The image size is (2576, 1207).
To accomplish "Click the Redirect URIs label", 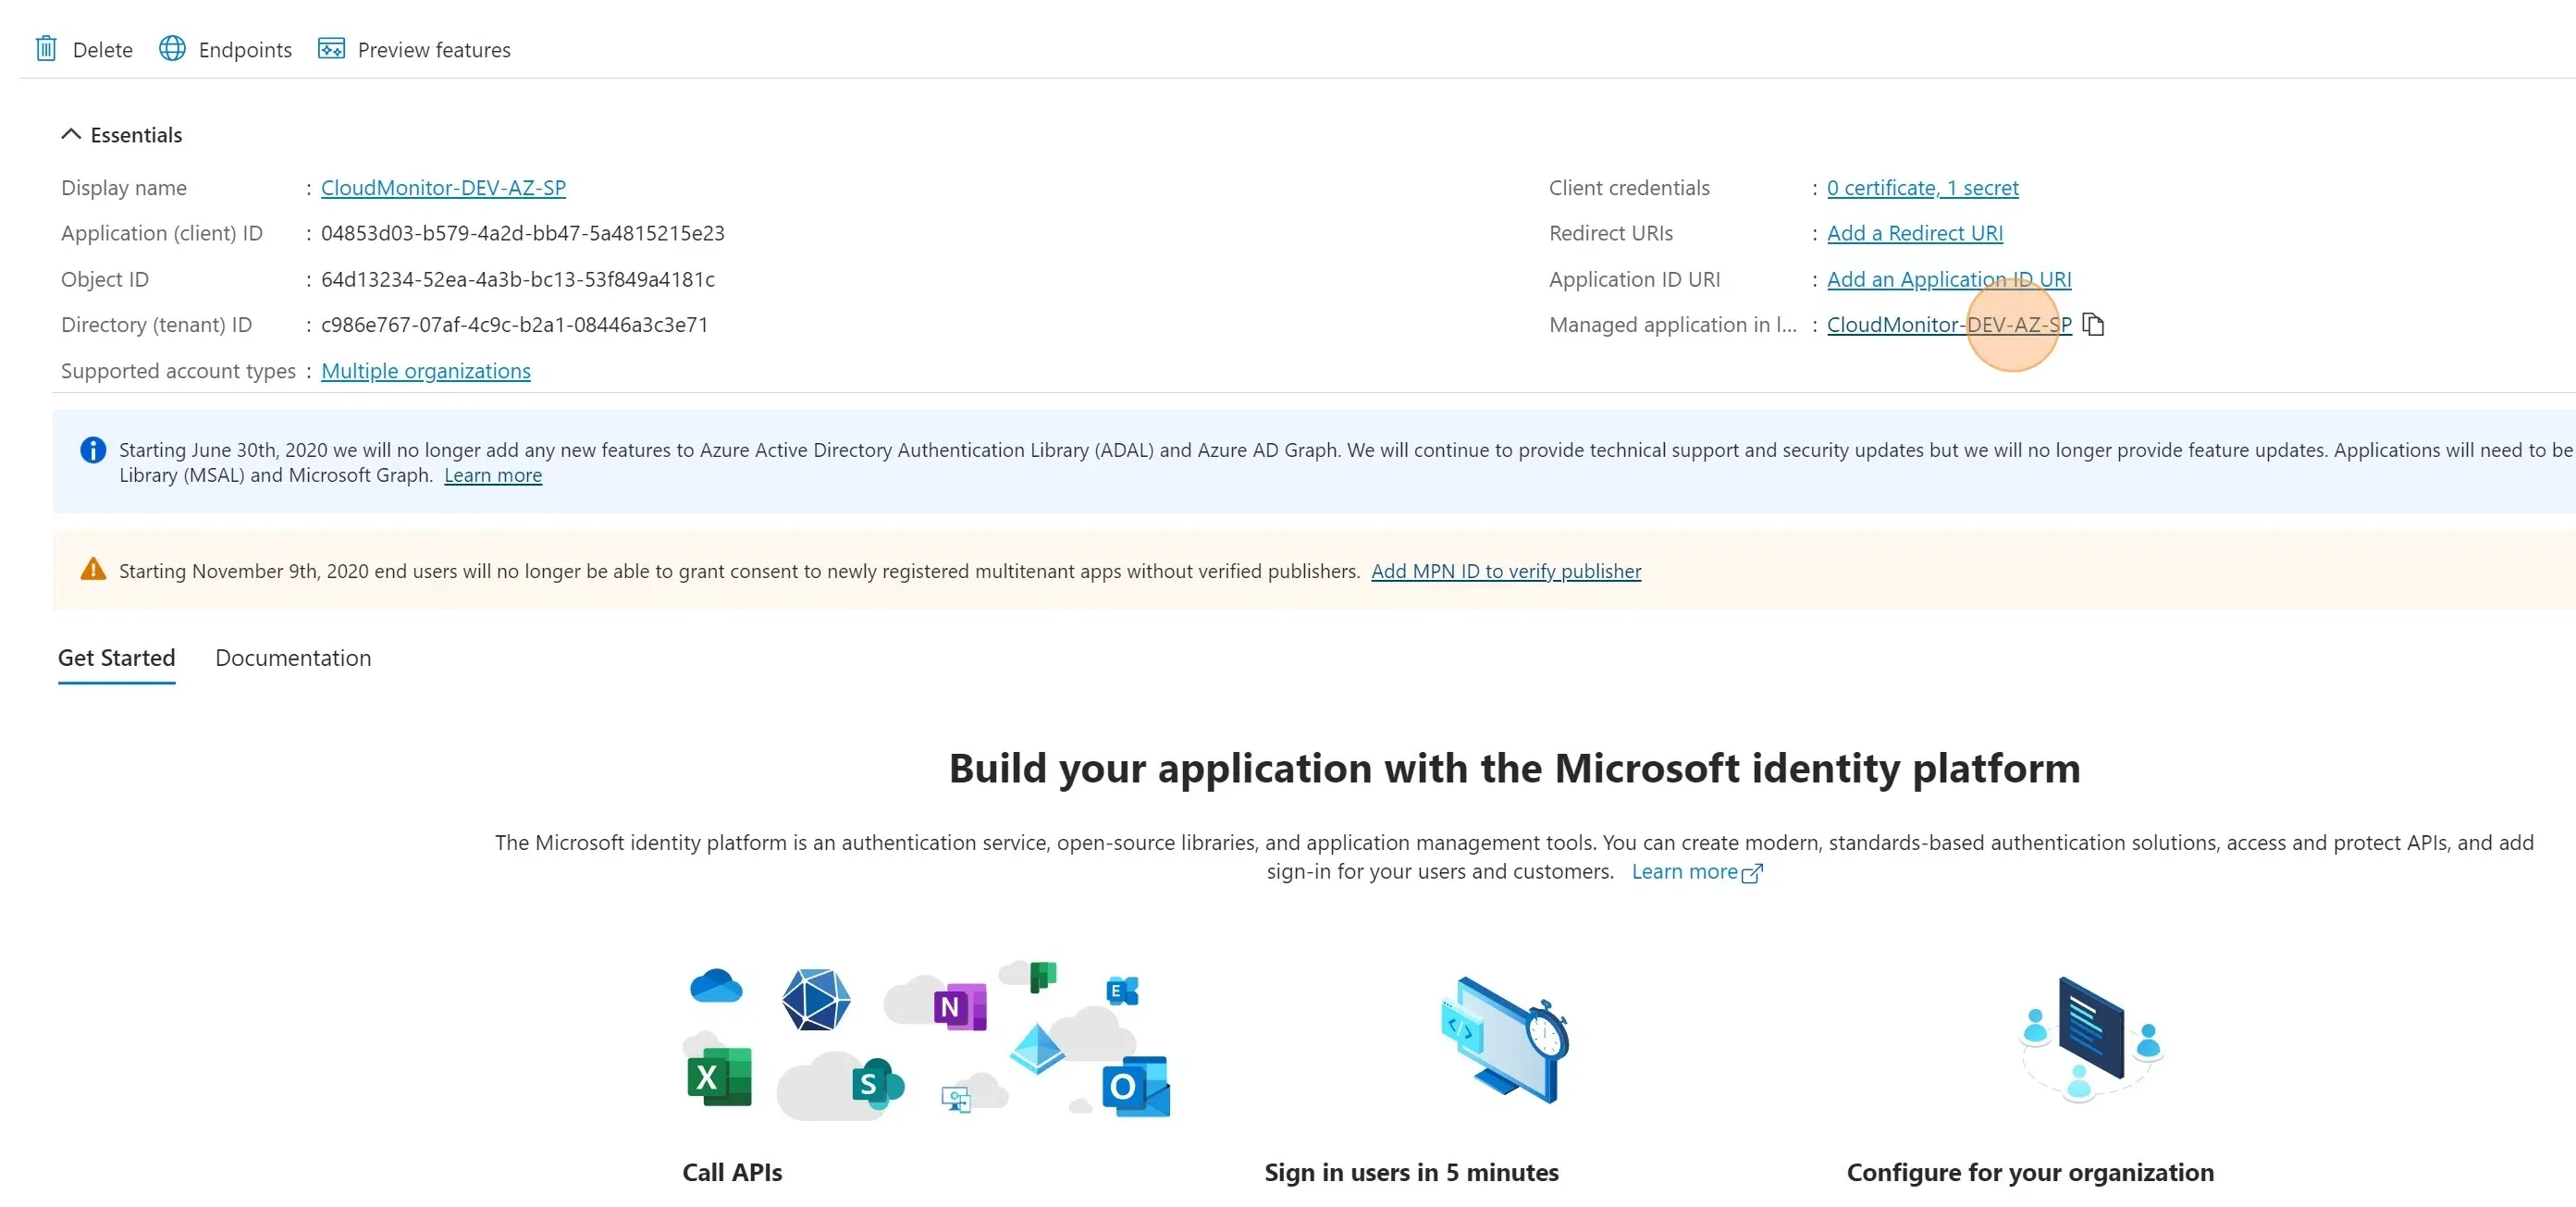I will 1611,233.
